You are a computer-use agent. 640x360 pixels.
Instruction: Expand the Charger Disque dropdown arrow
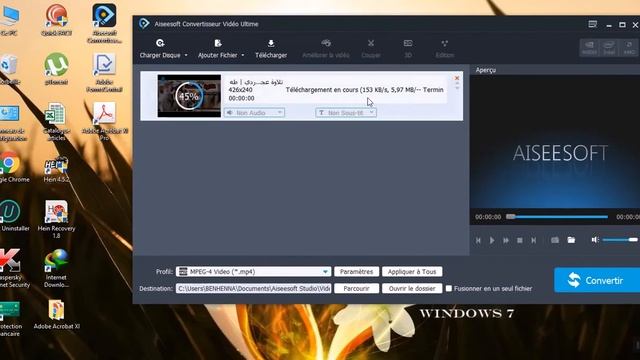186,55
